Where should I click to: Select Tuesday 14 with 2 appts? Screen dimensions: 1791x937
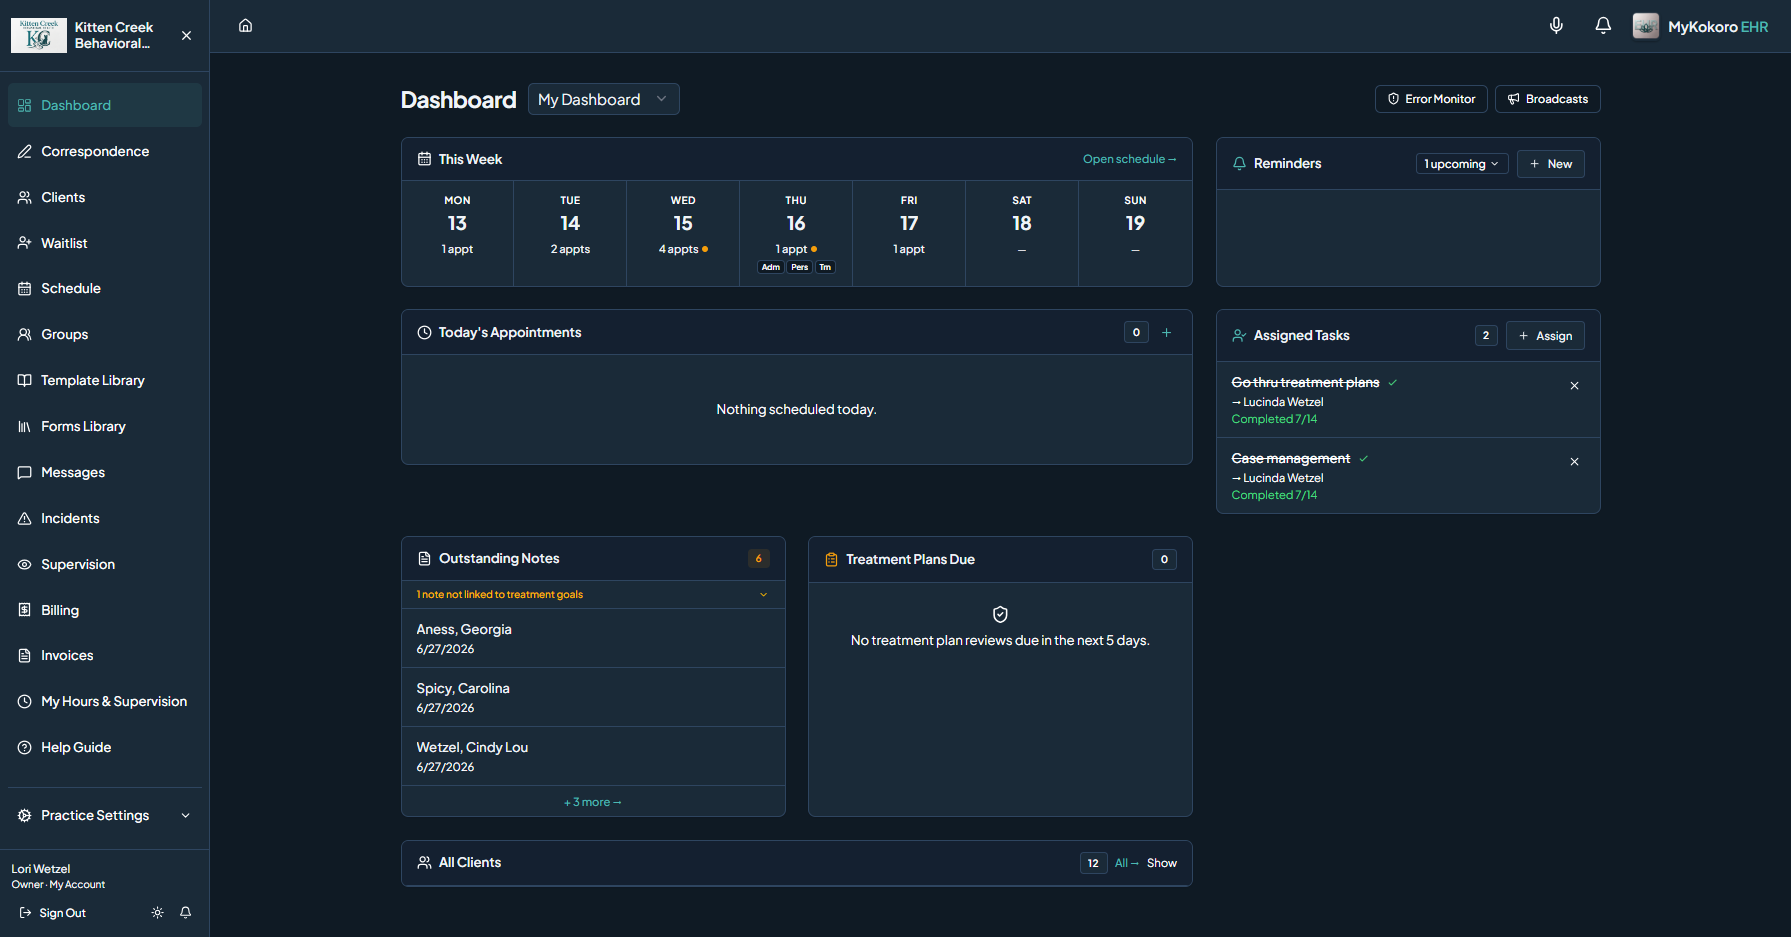[570, 233]
